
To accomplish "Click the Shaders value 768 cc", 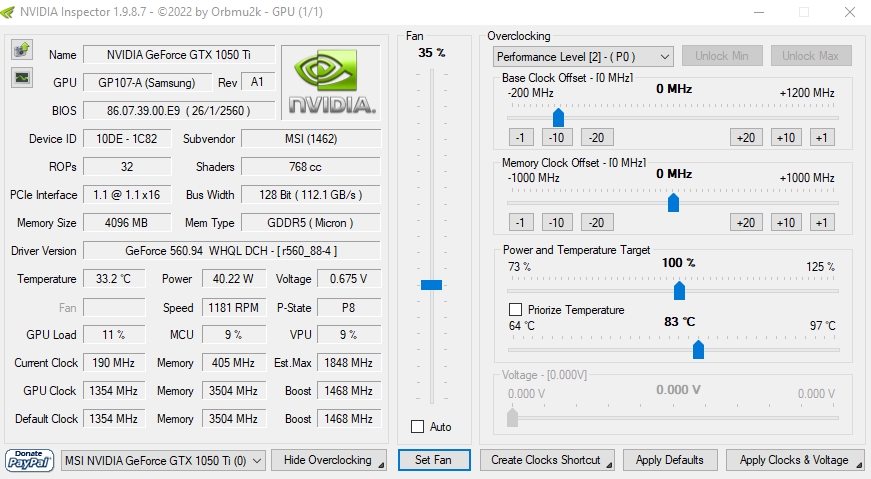I will pyautogui.click(x=311, y=167).
